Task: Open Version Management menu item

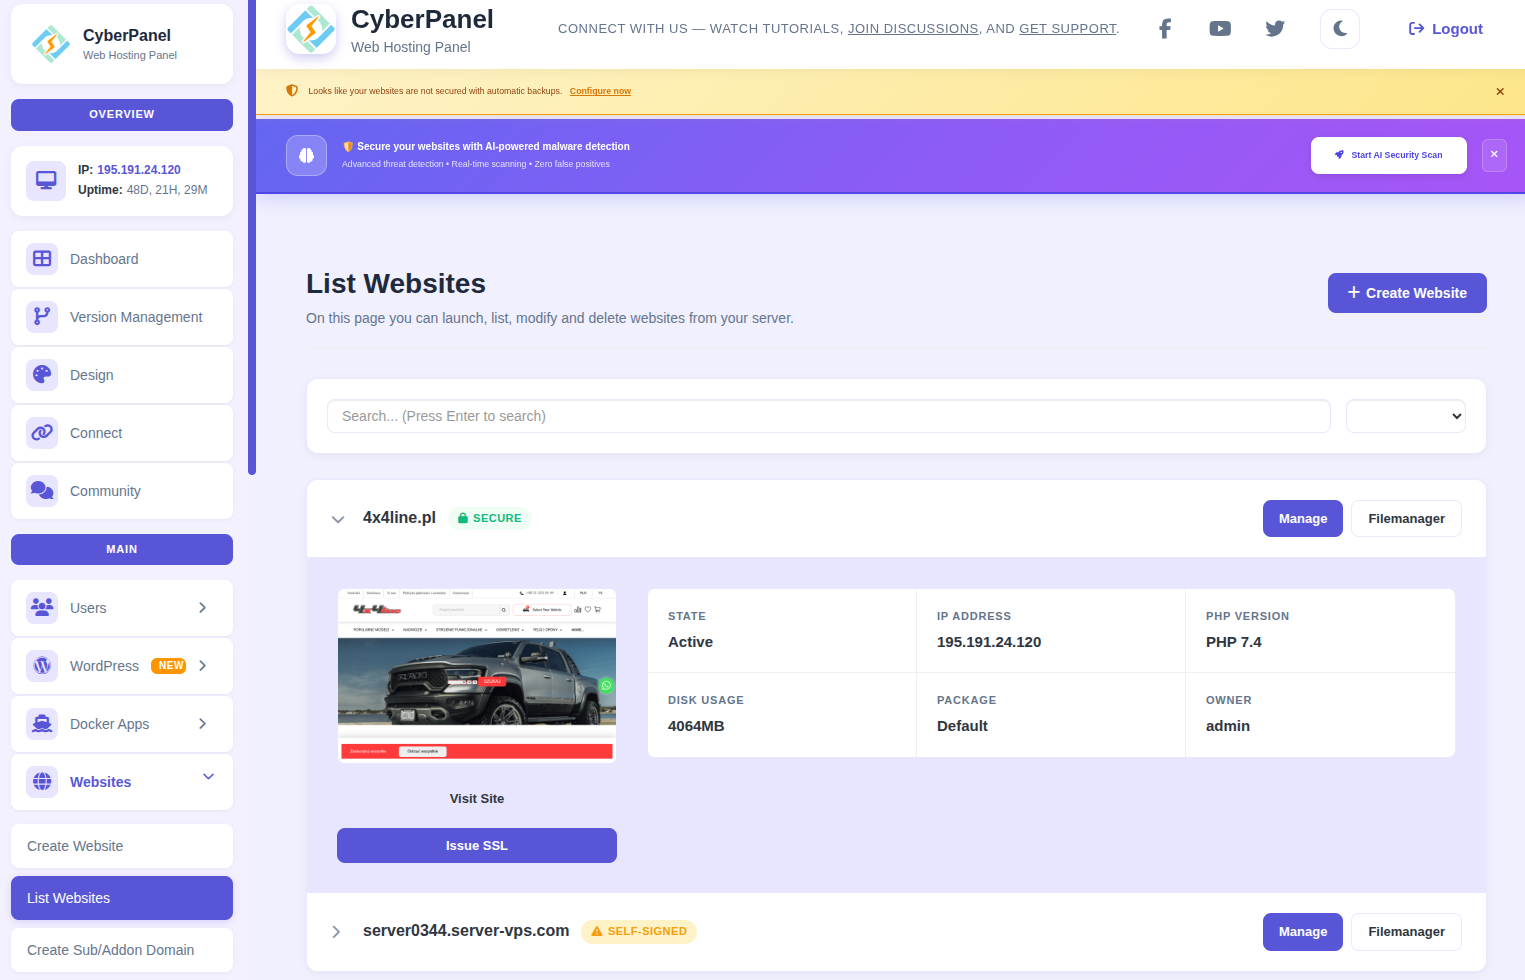Action: coord(122,317)
